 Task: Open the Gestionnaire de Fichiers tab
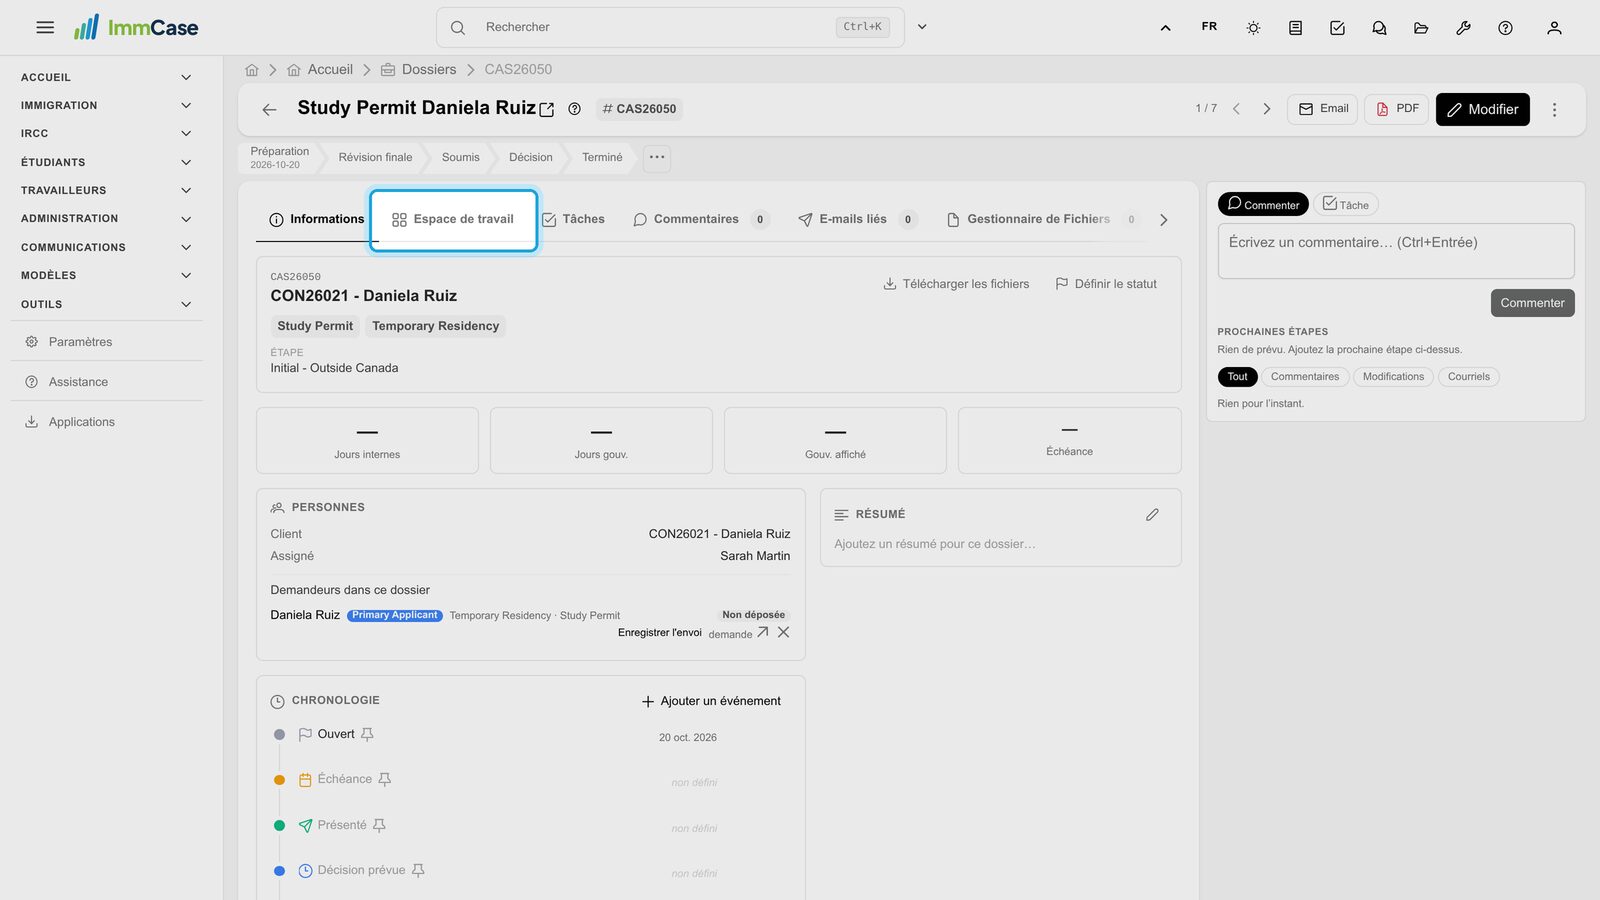pyautogui.click(x=1042, y=219)
